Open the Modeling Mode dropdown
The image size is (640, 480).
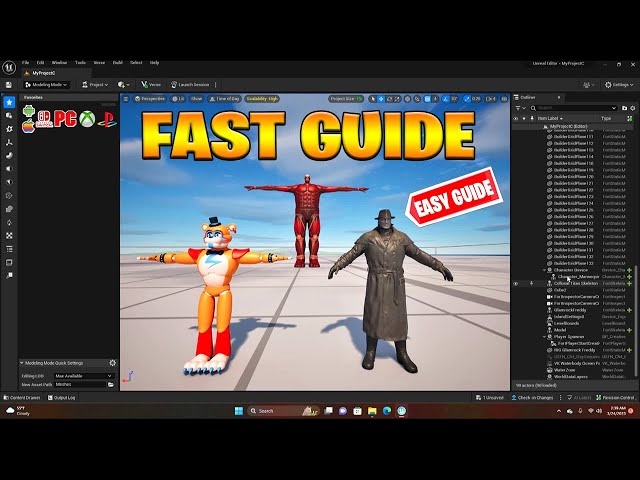(x=46, y=84)
